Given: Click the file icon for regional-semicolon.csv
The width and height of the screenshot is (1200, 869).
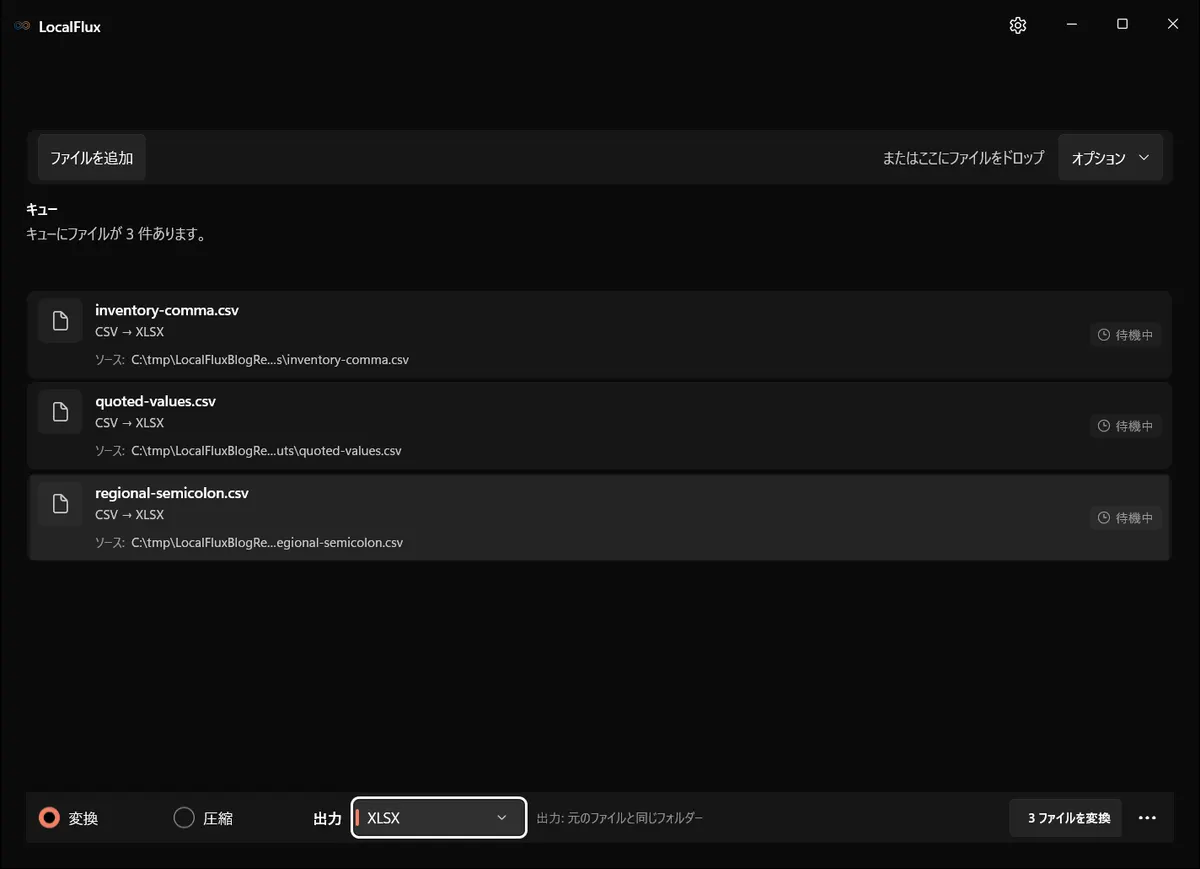Looking at the screenshot, I should point(60,503).
